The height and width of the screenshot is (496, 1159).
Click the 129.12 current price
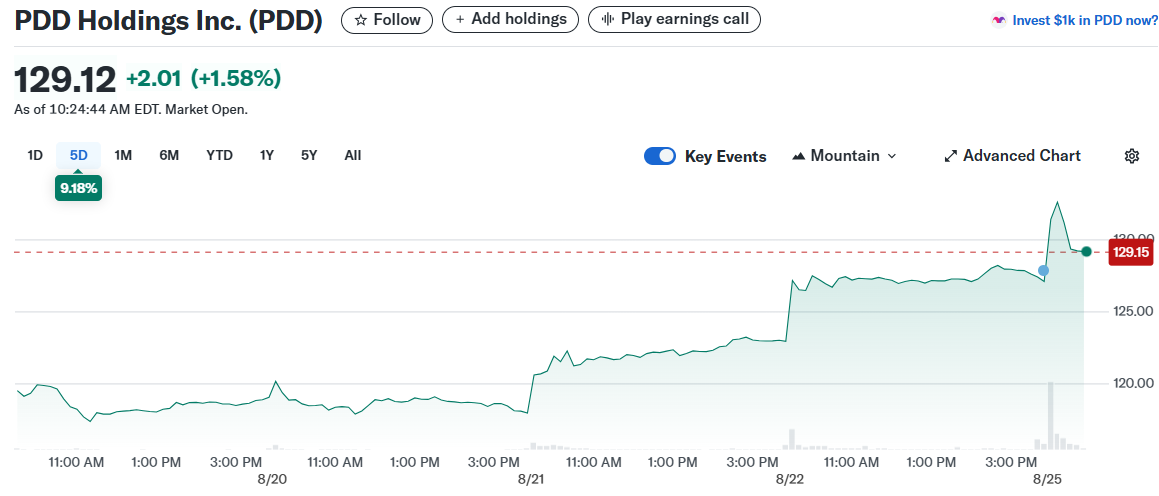66,78
